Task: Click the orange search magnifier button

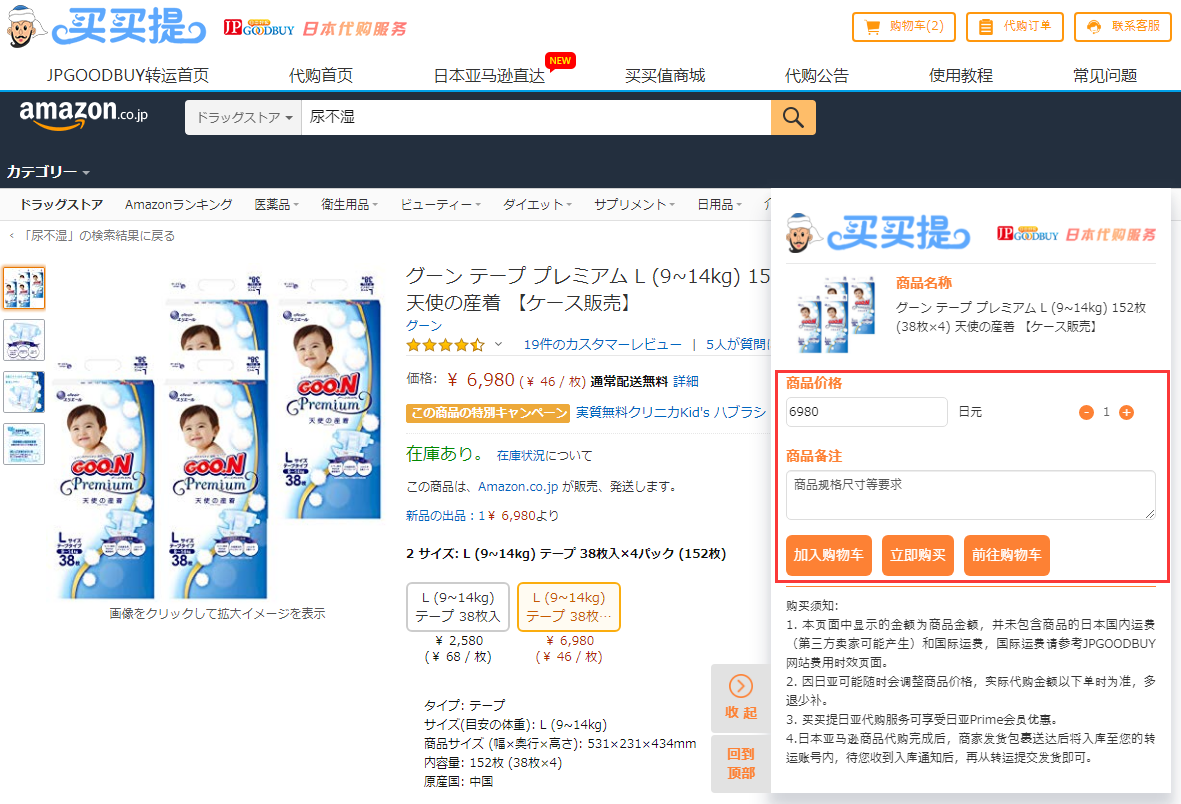Action: pos(793,118)
